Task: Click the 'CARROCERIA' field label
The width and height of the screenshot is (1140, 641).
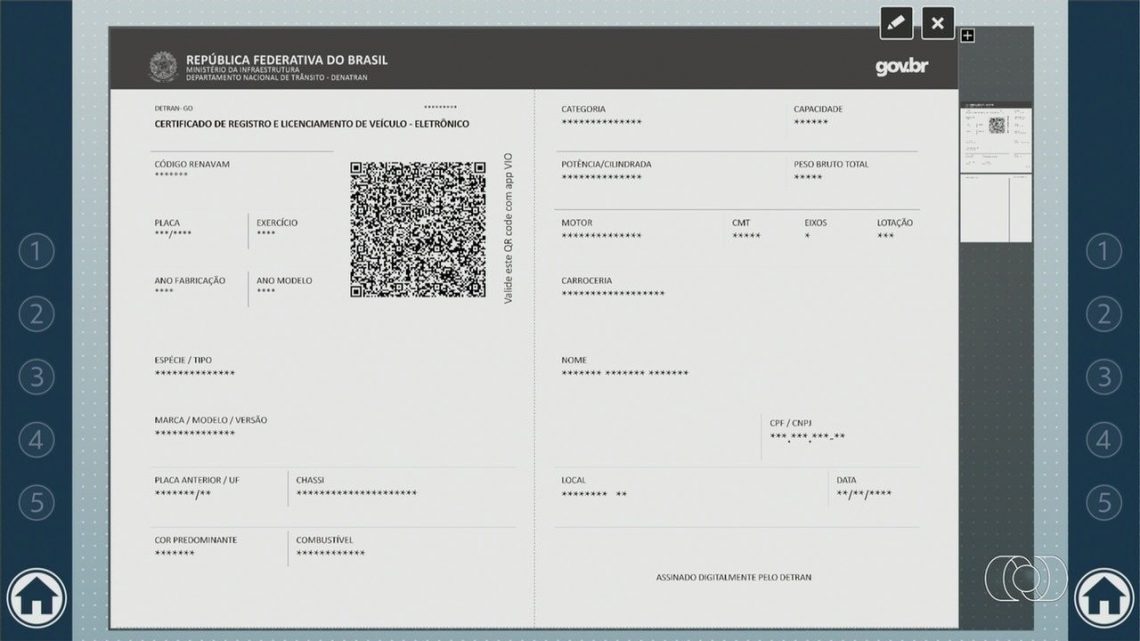Action: [x=587, y=281]
